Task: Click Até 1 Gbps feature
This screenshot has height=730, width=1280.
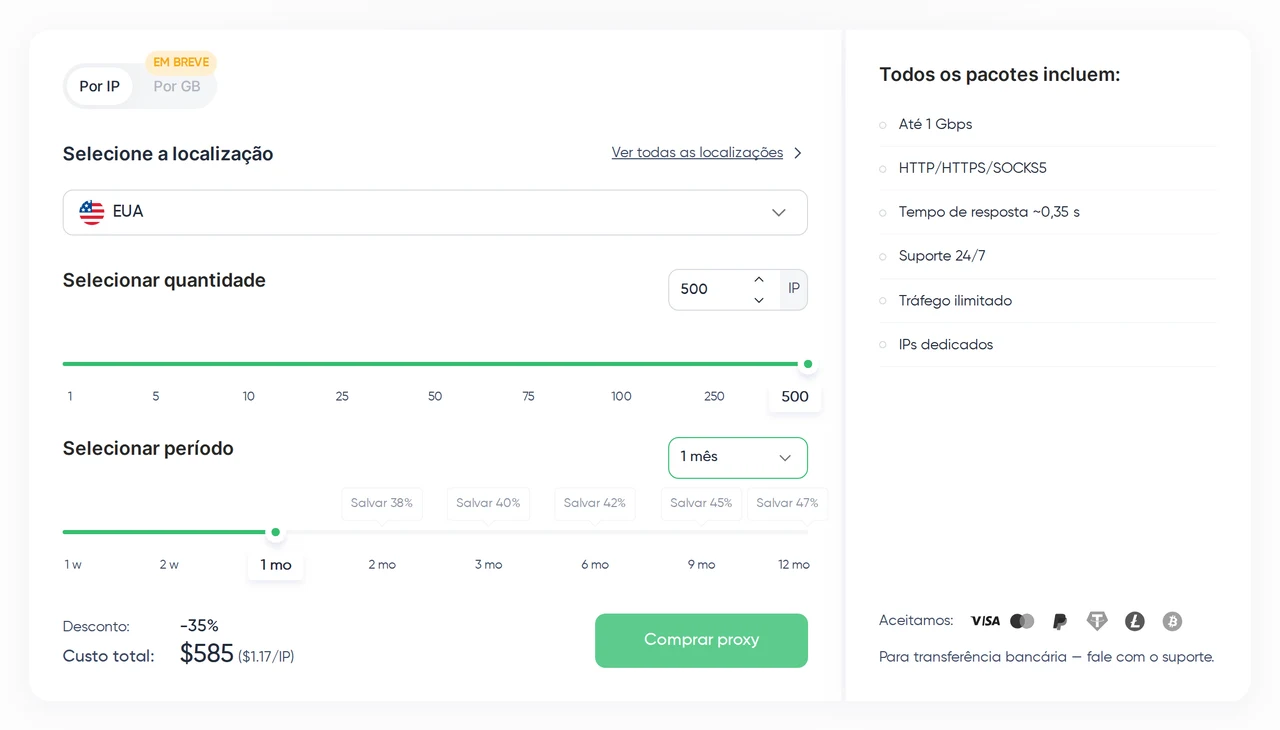Action: click(935, 124)
